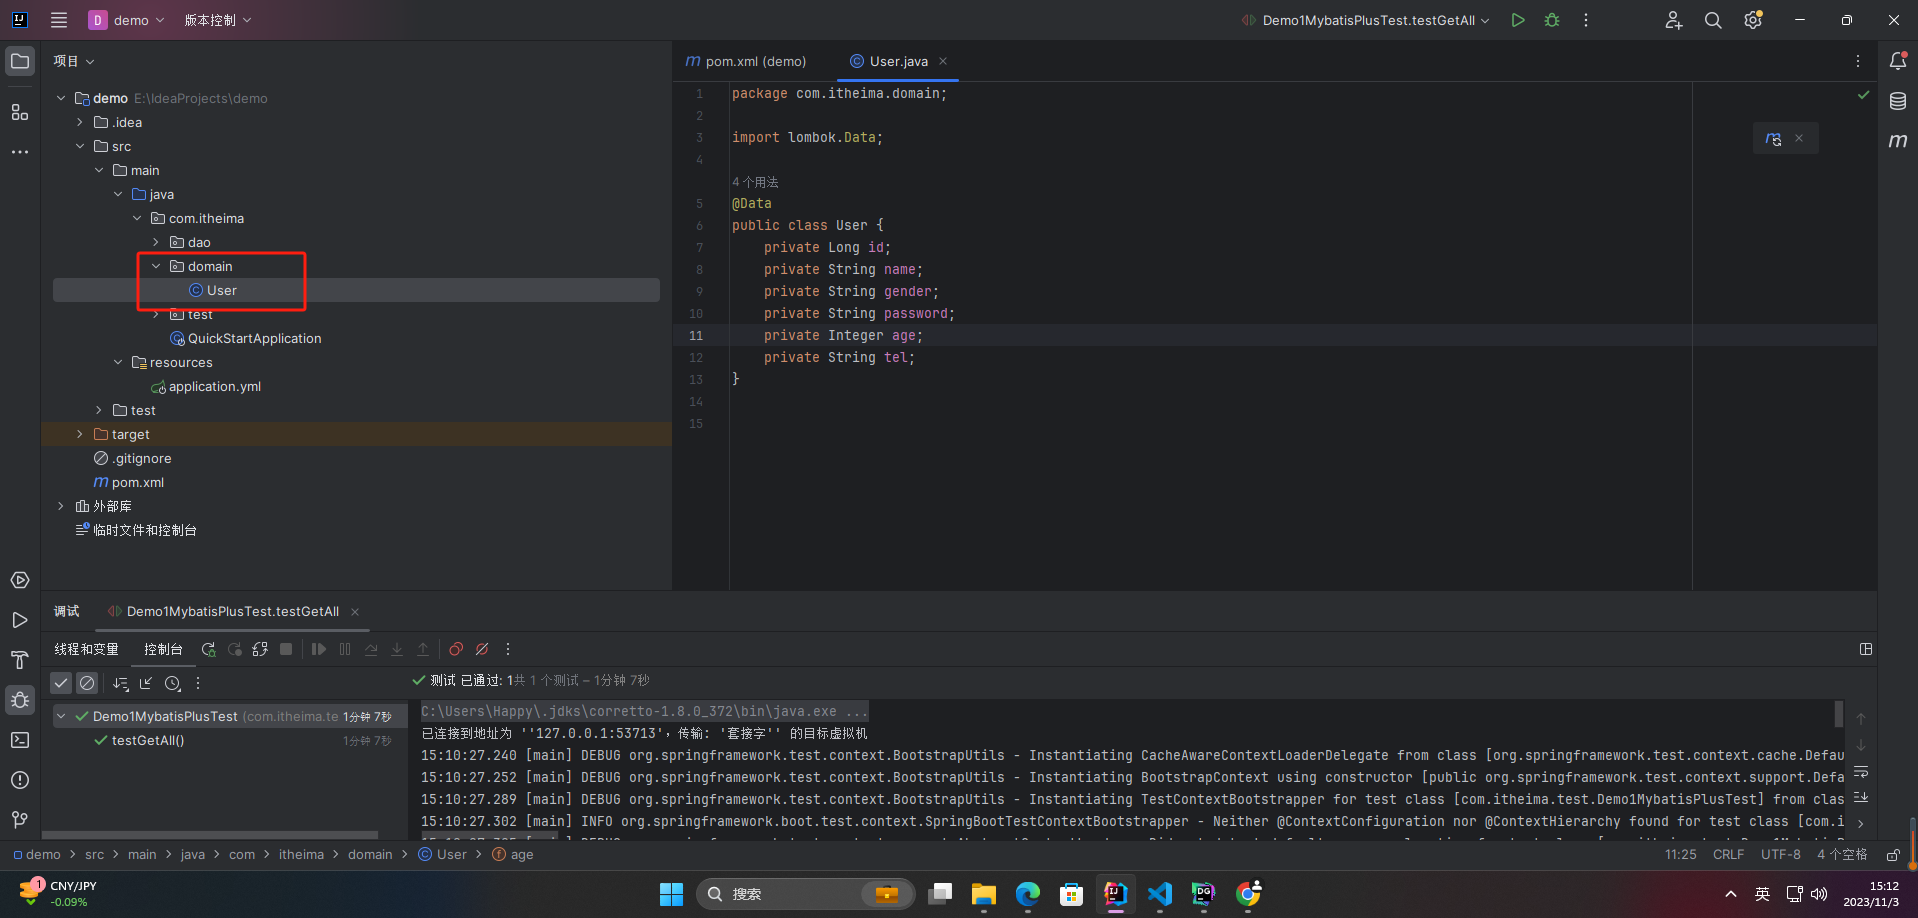Open Windows Start menu
Image resolution: width=1918 pixels, height=918 pixels.
pos(671,894)
